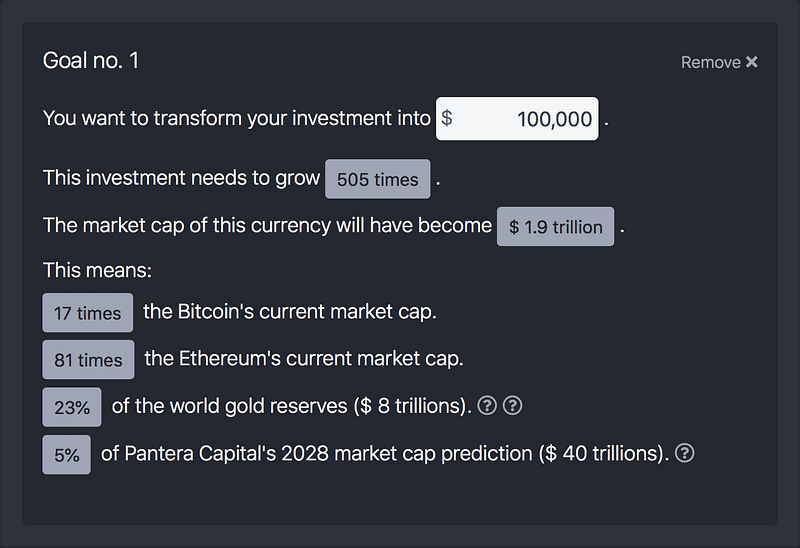The height and width of the screenshot is (548, 800).
Task: Click 'You want to transform your investment' label
Action: pyautogui.click(x=237, y=118)
